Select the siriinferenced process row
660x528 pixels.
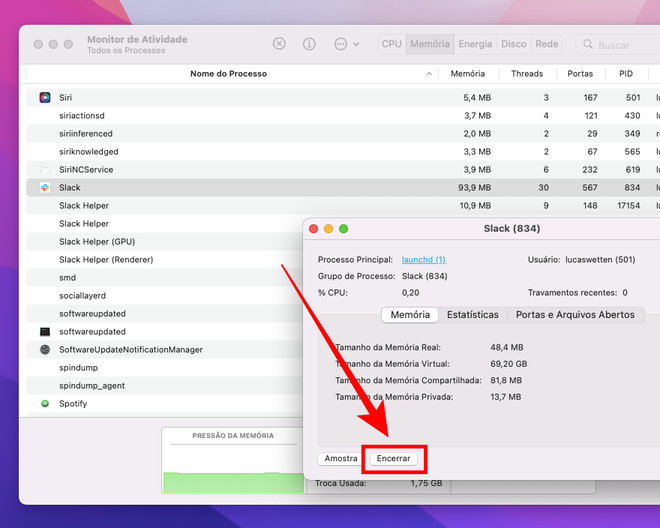click(x=343, y=133)
